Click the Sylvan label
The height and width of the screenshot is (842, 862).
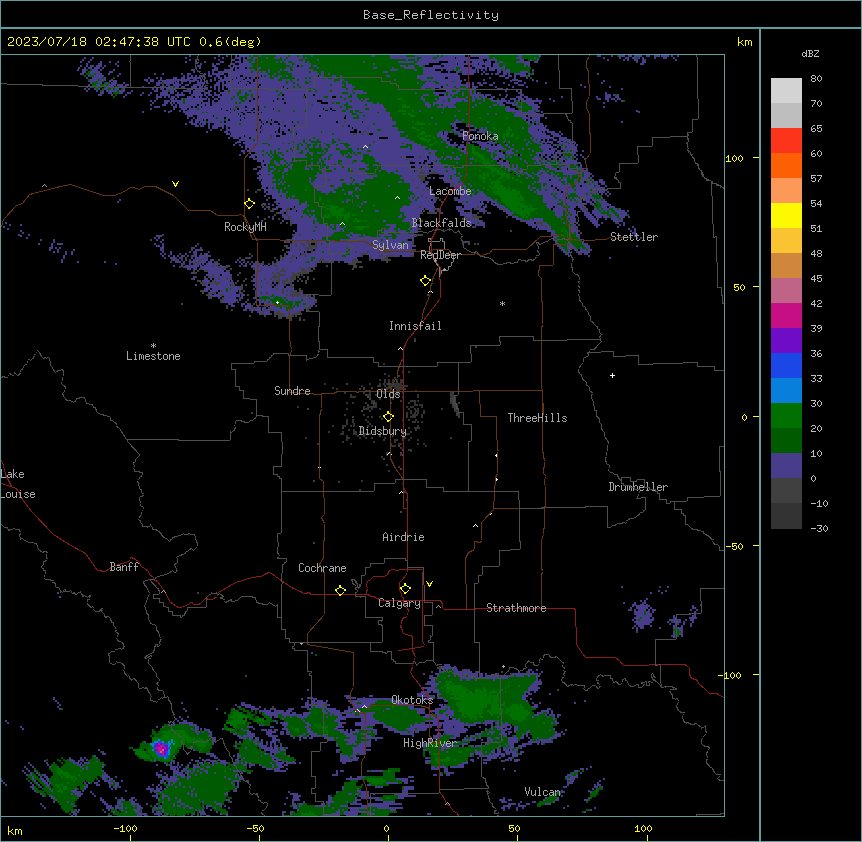390,245
